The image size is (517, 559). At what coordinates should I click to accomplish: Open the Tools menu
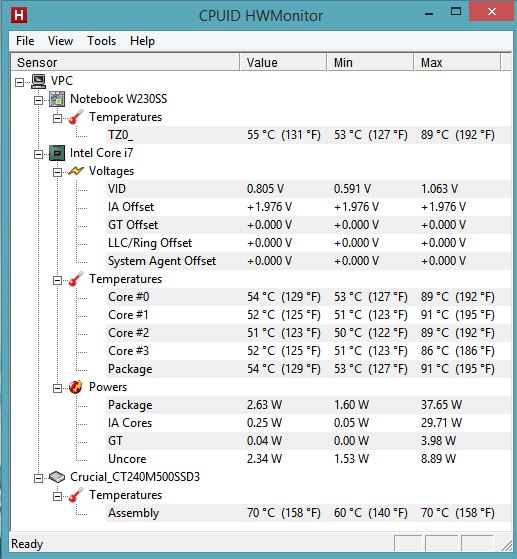(x=102, y=41)
